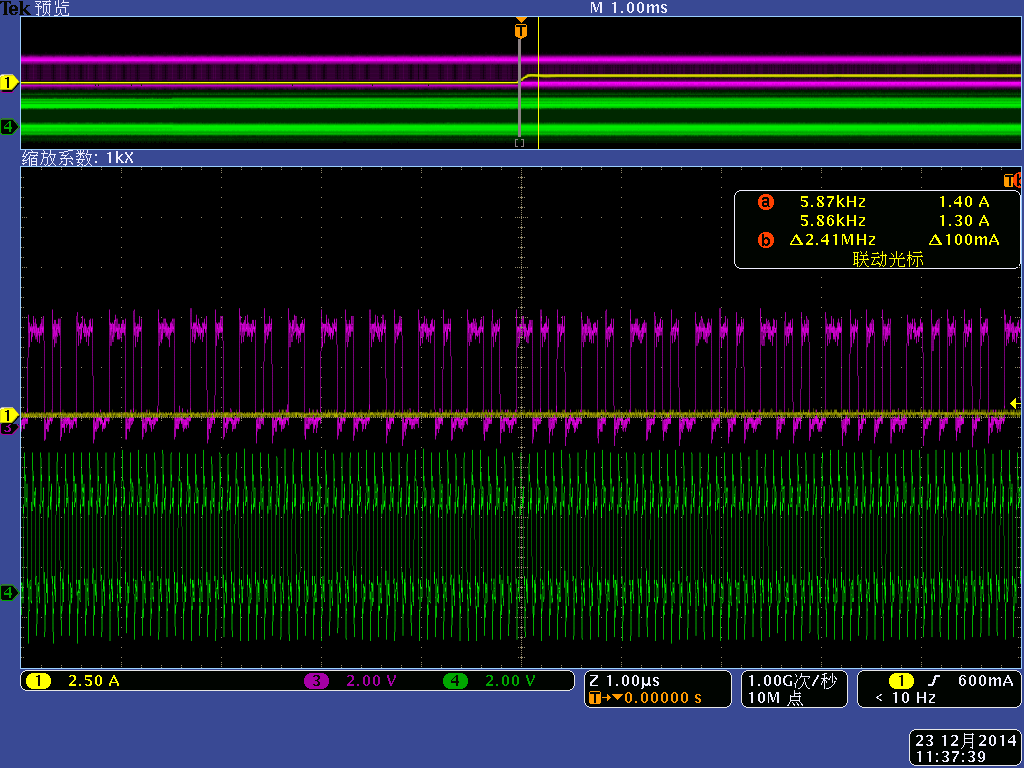Select the channel 3 magenta badge
Viewport: 1024px width, 768px height.
click(316, 681)
